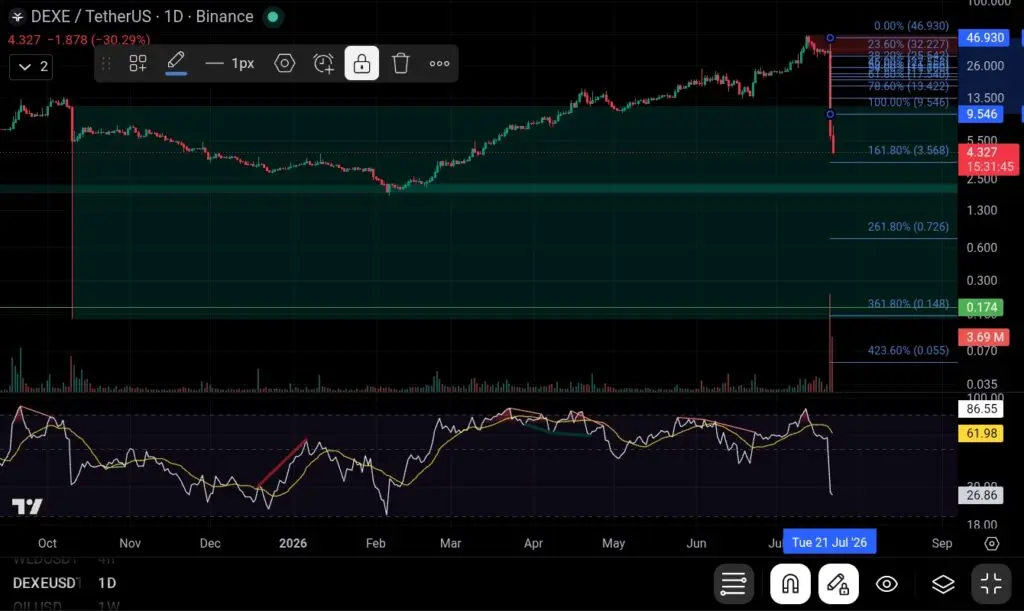Viewport: 1024px width, 611px height.
Task: Select the pencil line color tool
Action: click(176, 63)
